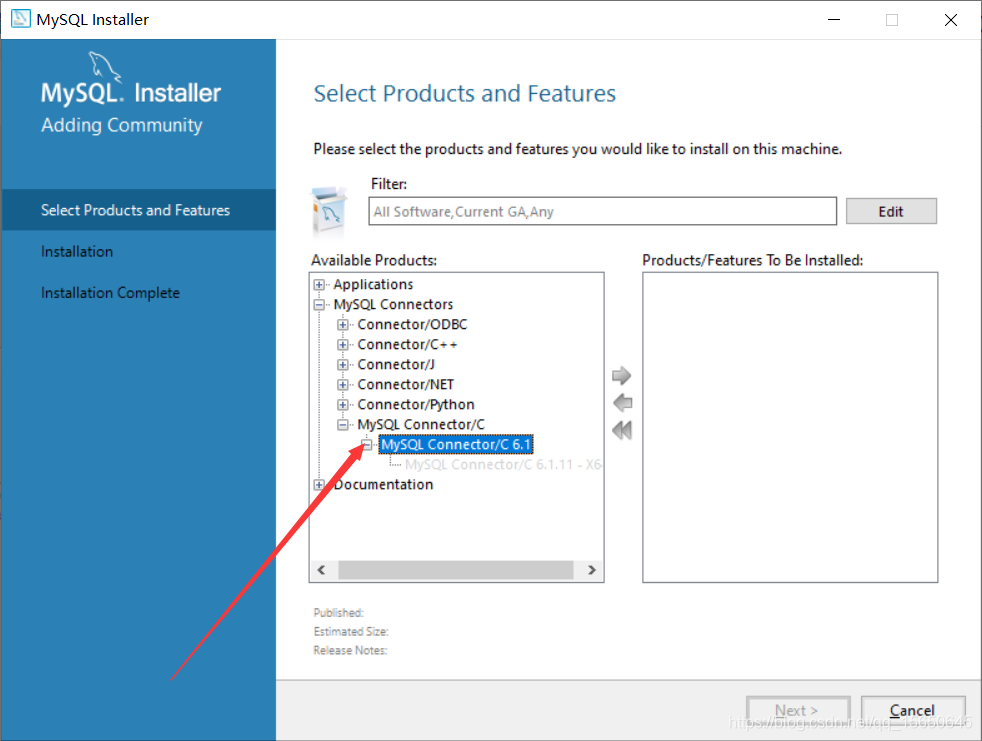Select the Documentation tree item

click(383, 485)
